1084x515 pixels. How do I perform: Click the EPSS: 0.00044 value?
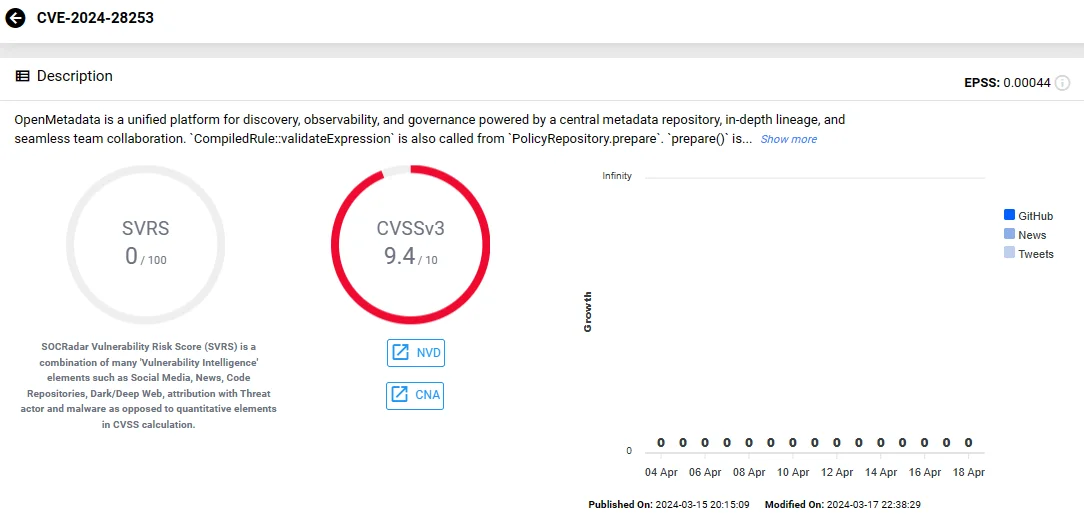1007,83
